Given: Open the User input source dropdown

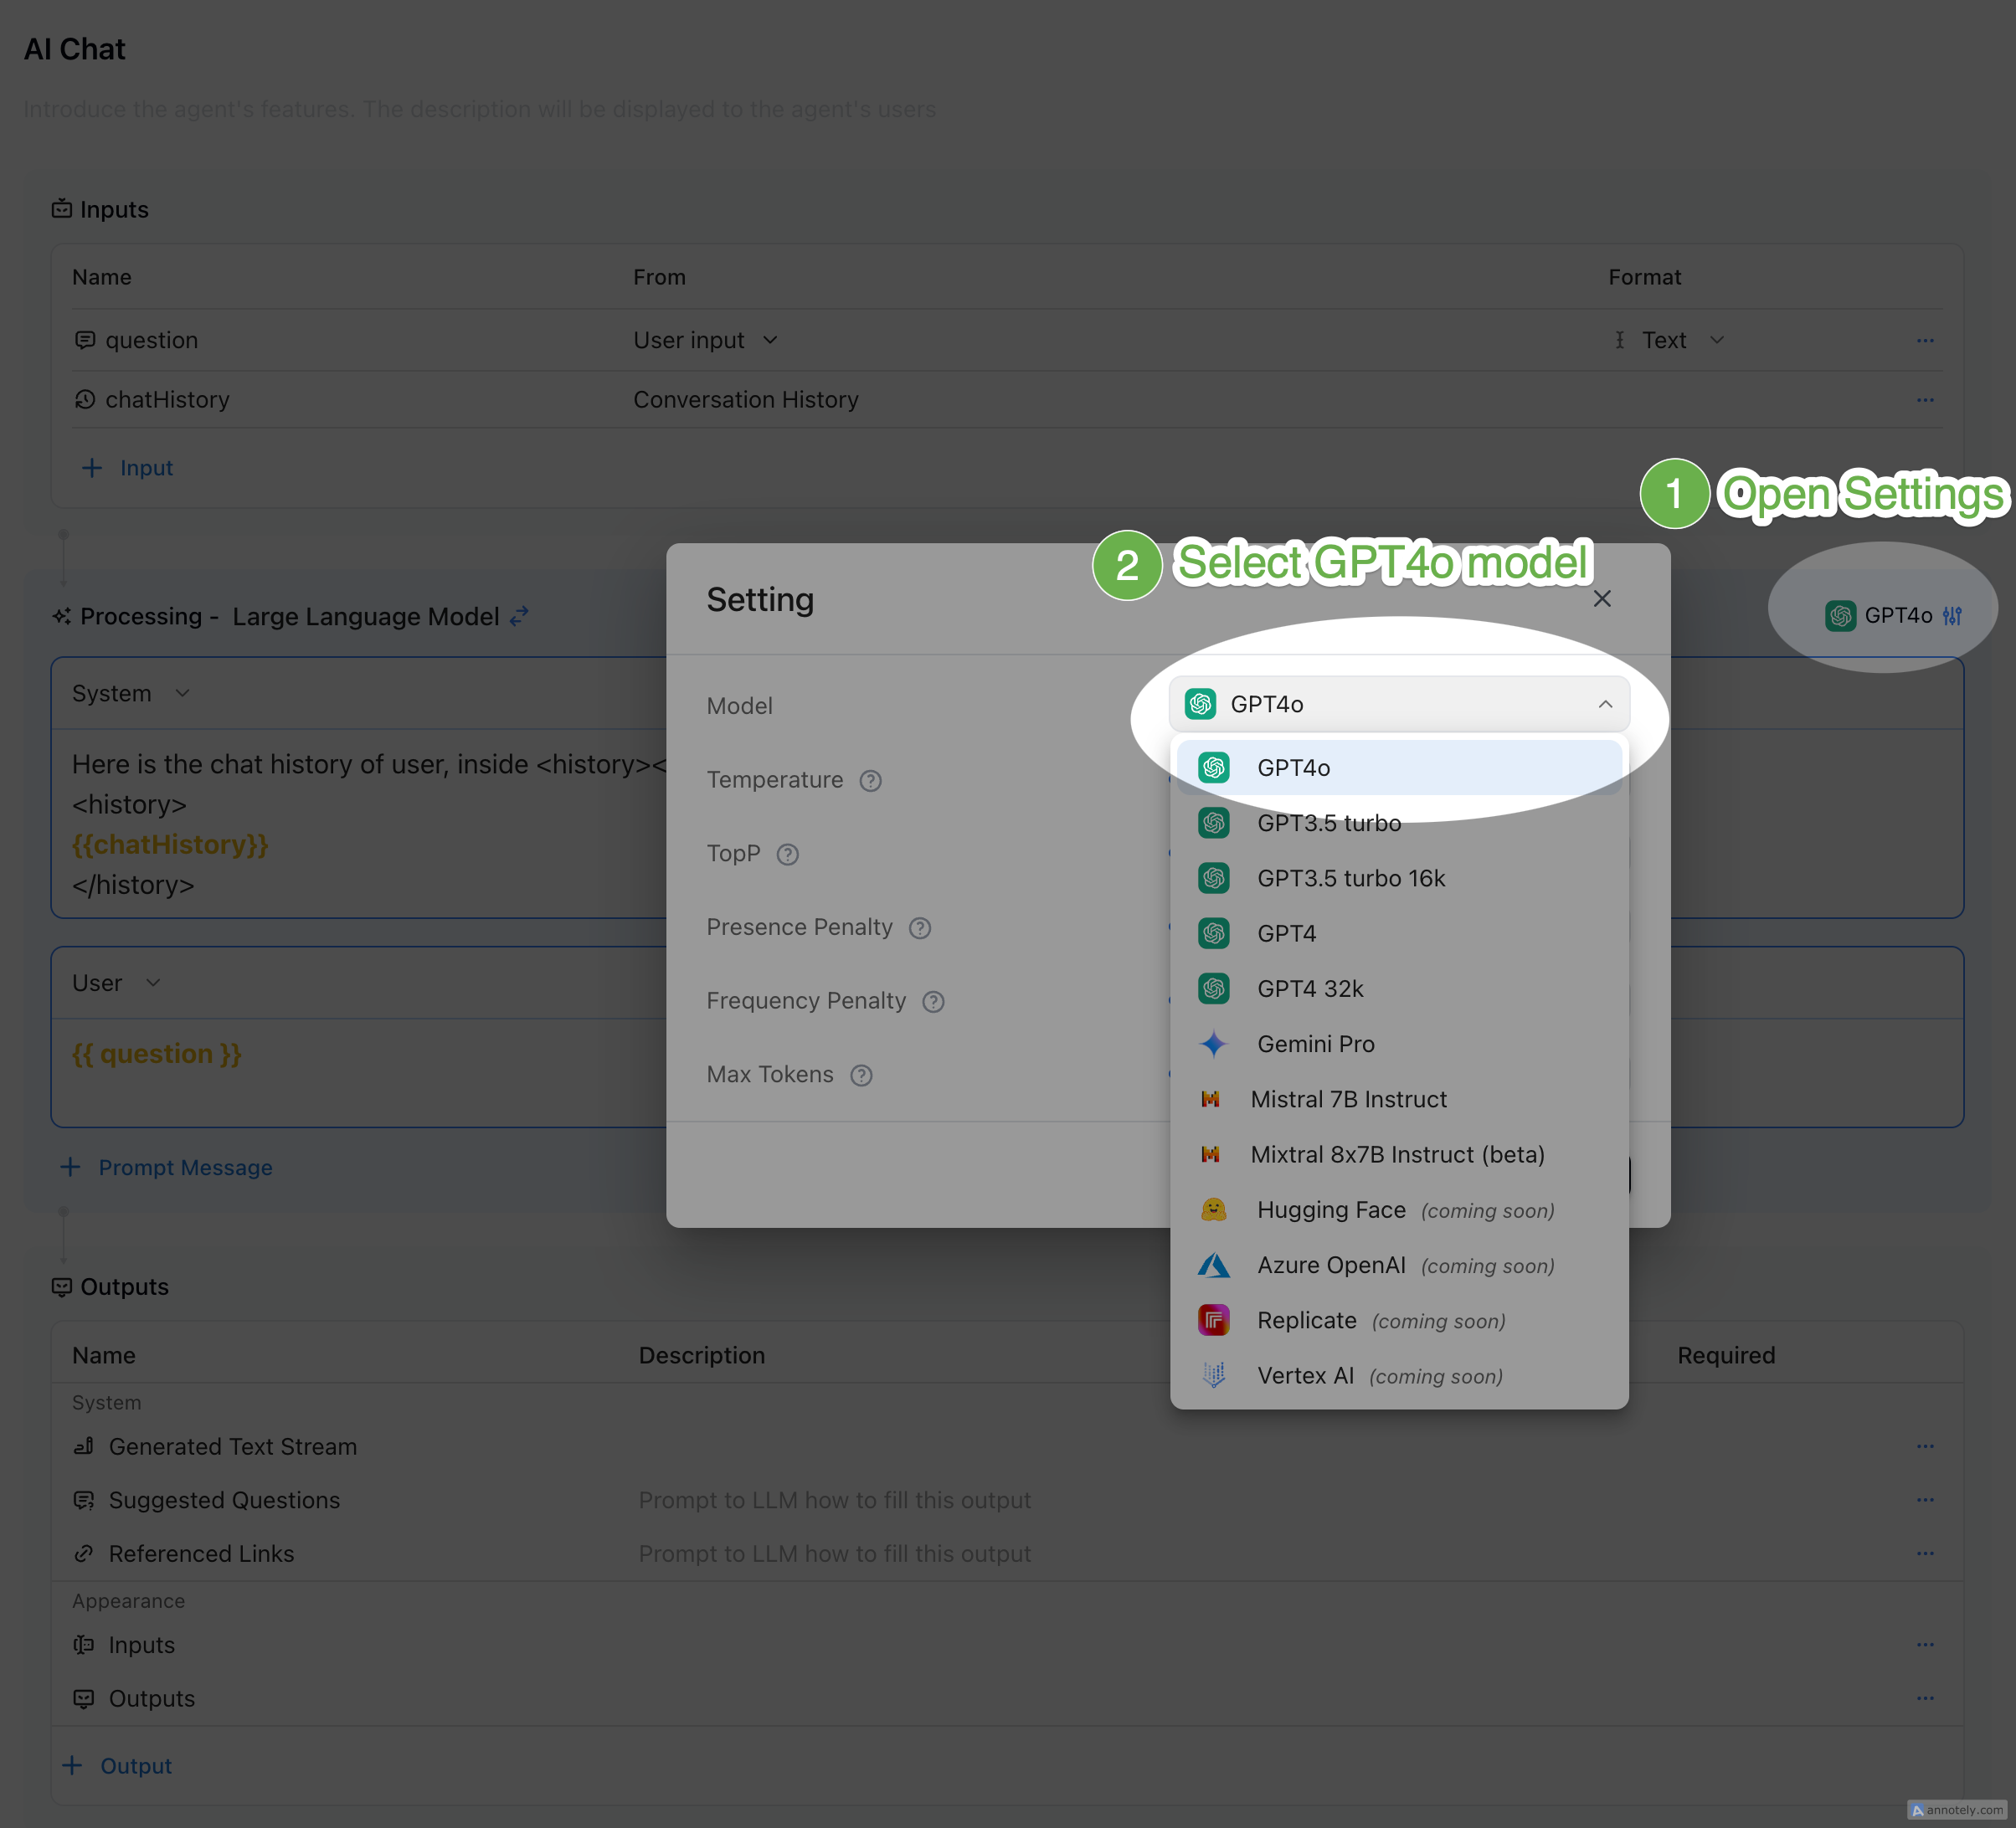Looking at the screenshot, I should coord(705,341).
